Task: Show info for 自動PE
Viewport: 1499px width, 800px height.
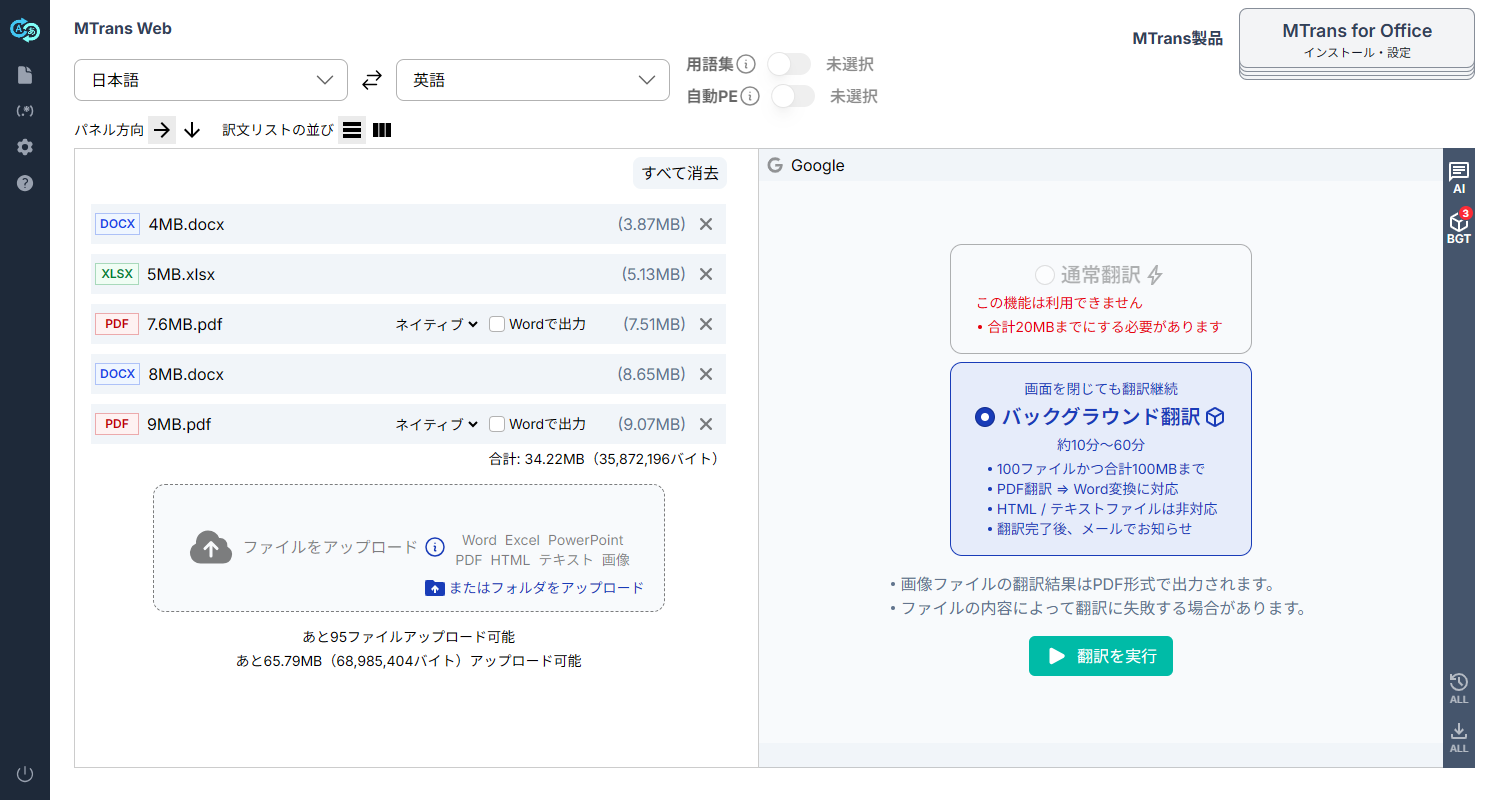Action: pos(750,97)
